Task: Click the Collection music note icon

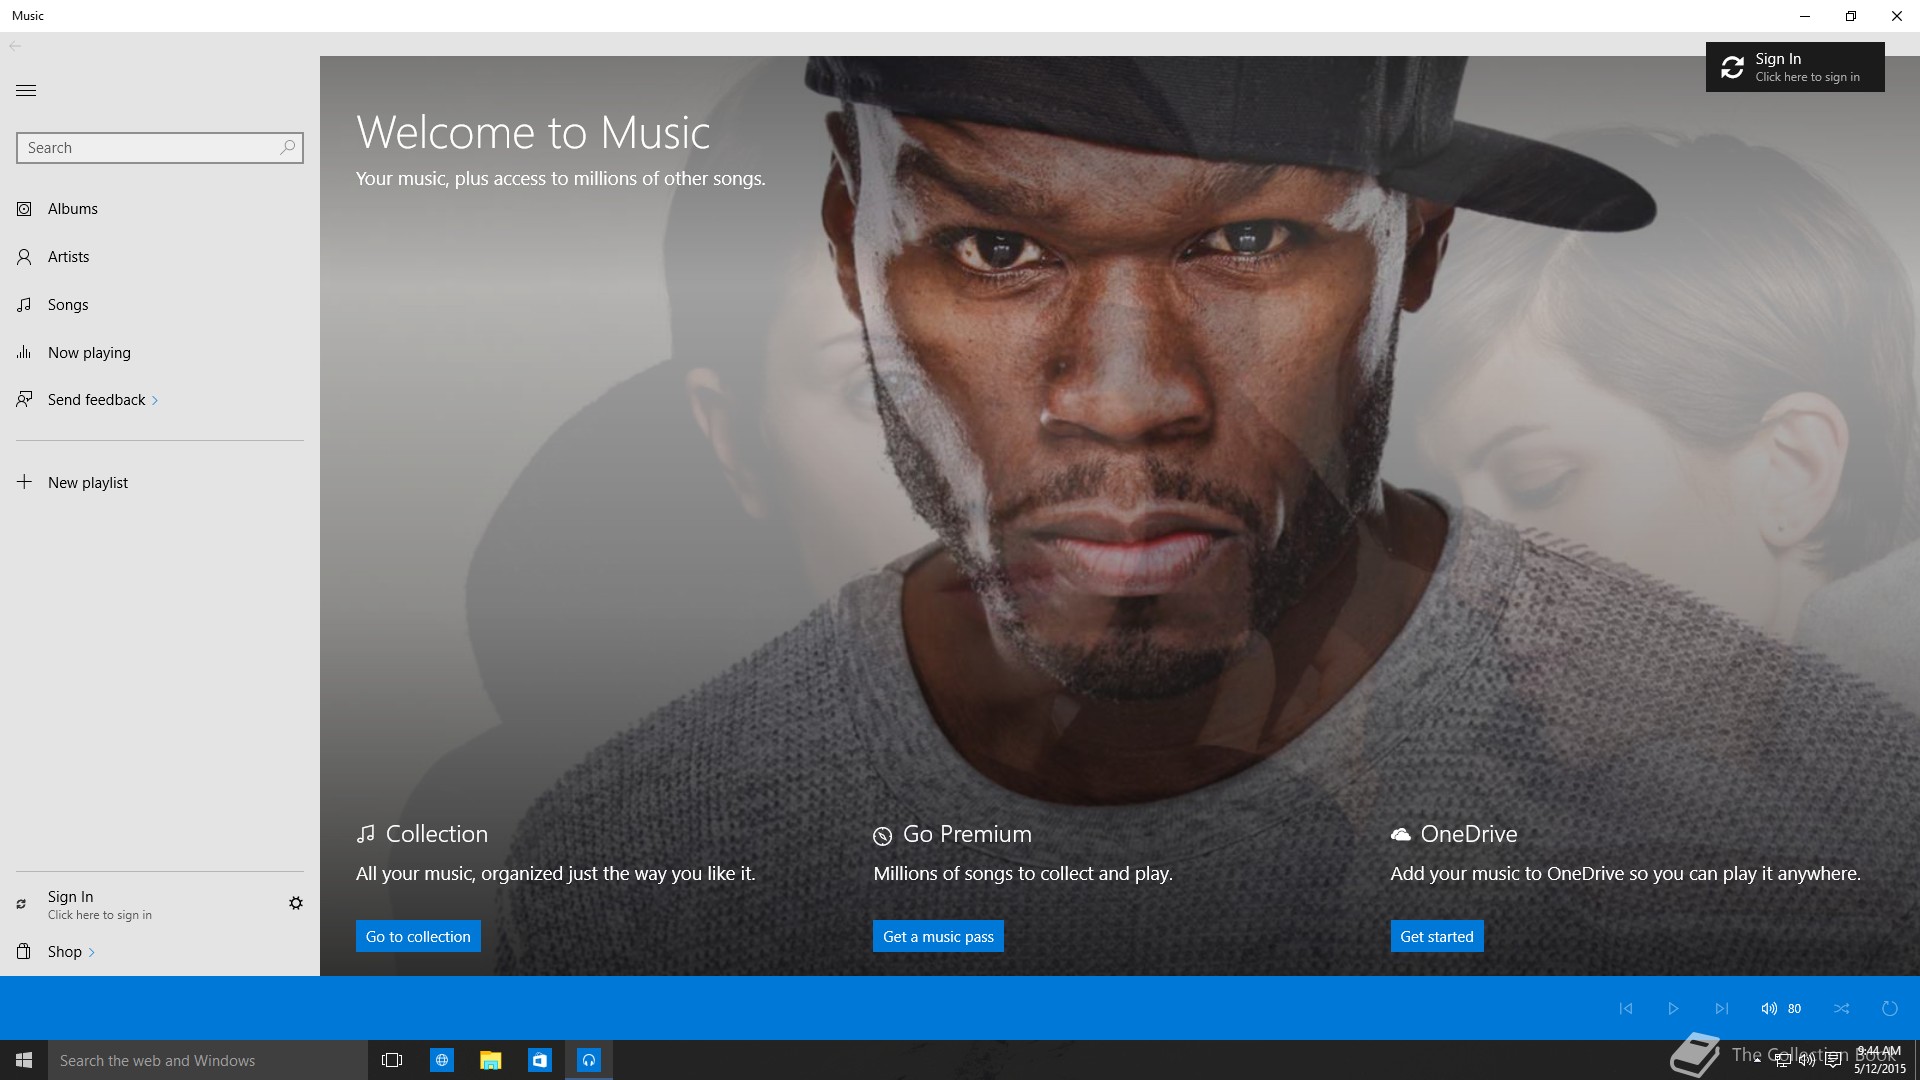Action: [x=366, y=834]
